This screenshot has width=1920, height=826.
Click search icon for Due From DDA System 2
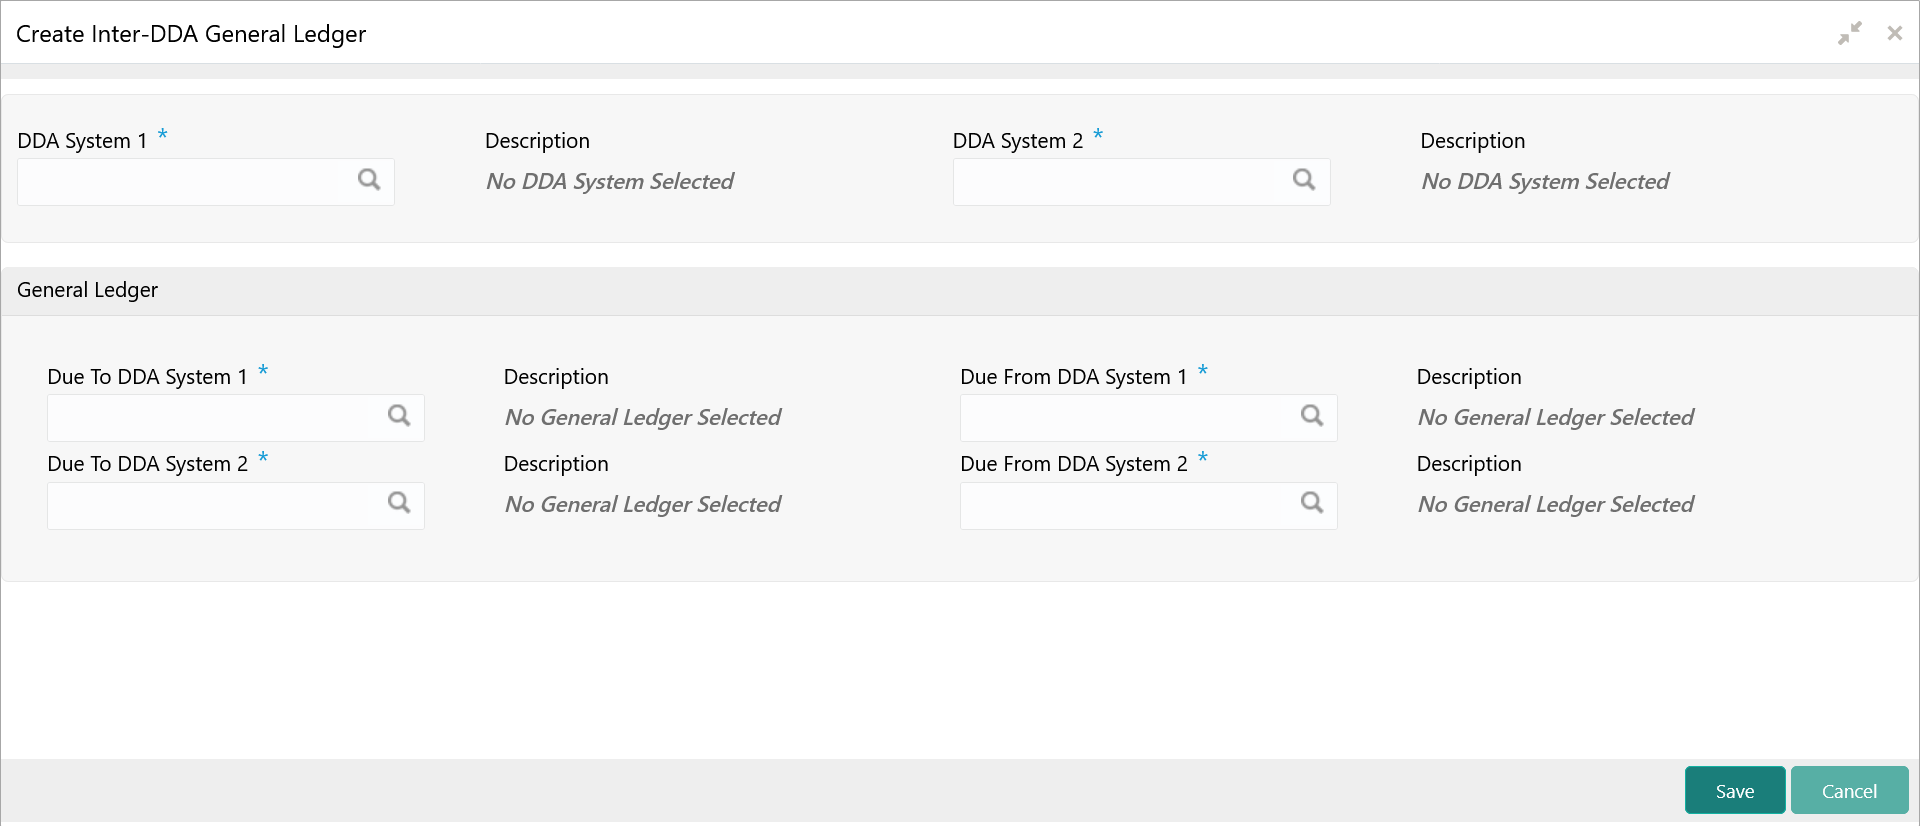click(1312, 503)
